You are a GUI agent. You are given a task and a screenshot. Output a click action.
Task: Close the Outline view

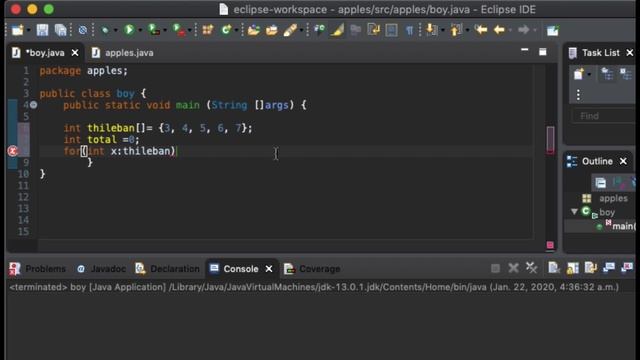click(x=623, y=161)
